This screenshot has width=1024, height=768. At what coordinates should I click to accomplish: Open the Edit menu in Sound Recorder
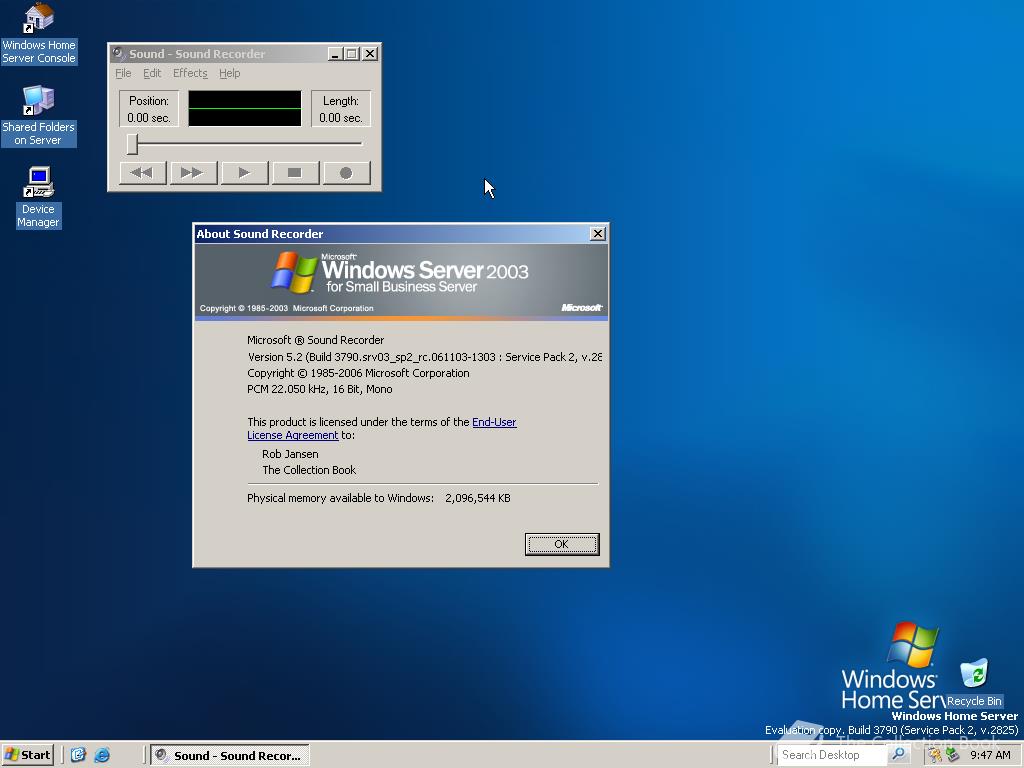tap(152, 73)
